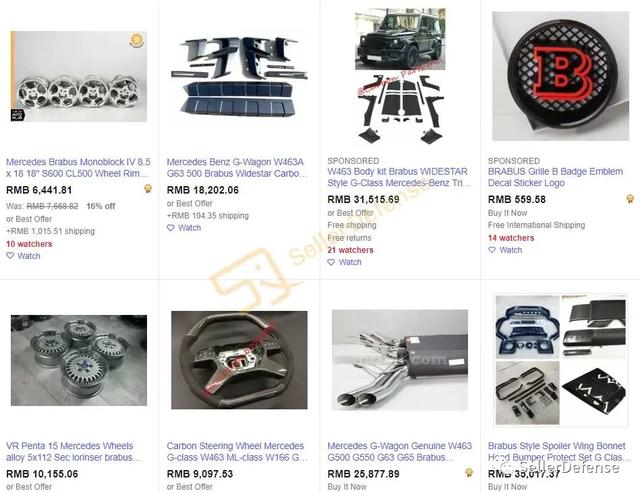This screenshot has width=640, height=493.
Task: Click the red B grille badge photo
Action: [x=560, y=76]
